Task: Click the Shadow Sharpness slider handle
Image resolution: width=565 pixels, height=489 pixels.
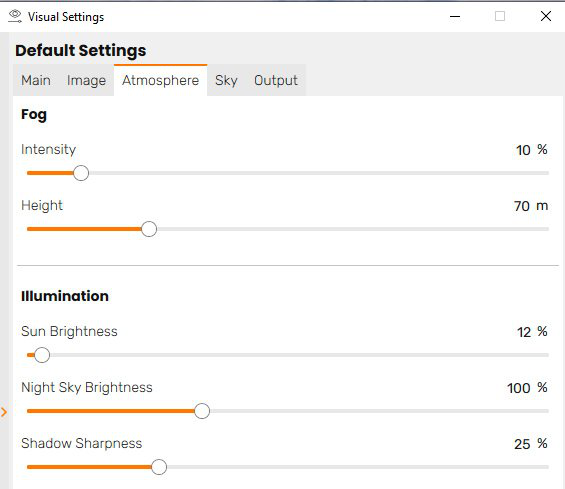Action: coord(159,467)
